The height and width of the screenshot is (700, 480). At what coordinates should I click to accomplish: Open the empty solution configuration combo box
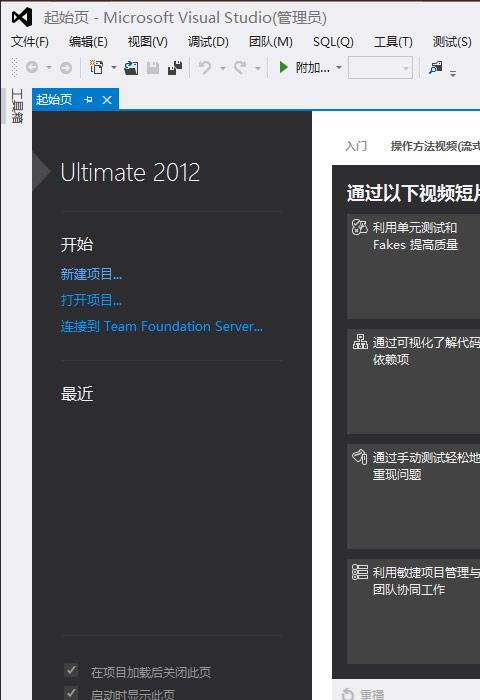tap(380, 68)
